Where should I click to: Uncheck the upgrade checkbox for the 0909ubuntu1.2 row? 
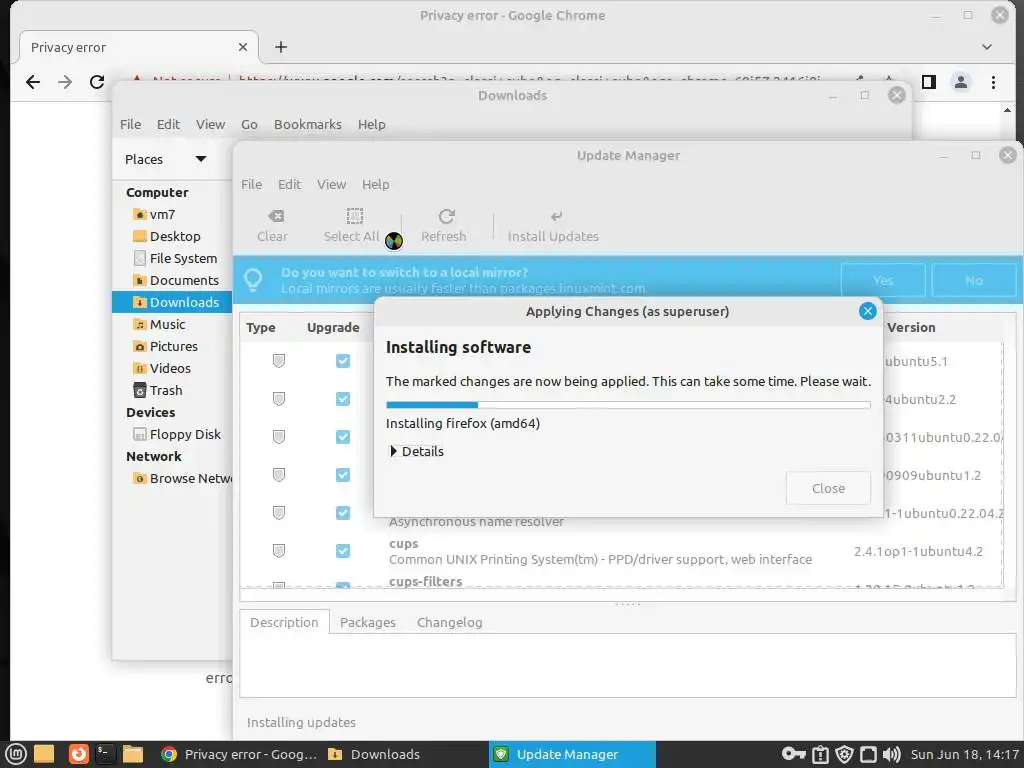[x=343, y=475]
